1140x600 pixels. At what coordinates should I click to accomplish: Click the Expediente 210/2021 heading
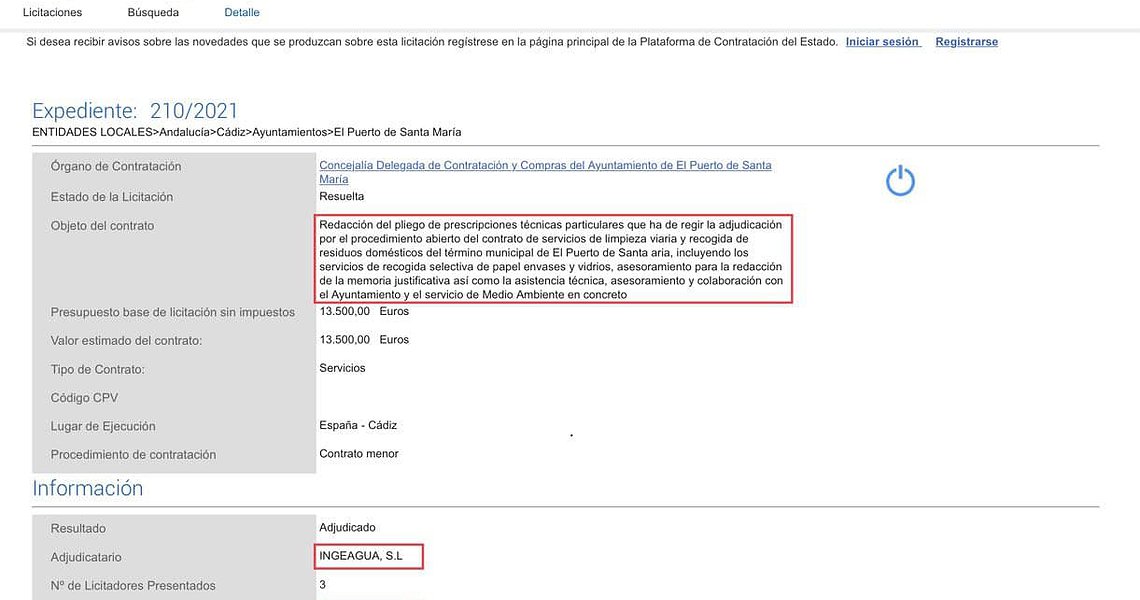[x=135, y=111]
